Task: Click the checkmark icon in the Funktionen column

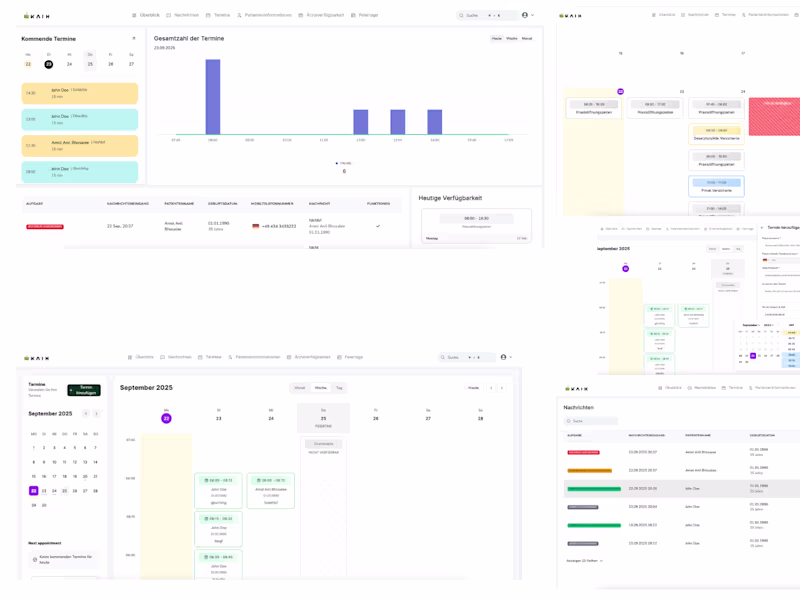Action: pyautogui.click(x=378, y=226)
